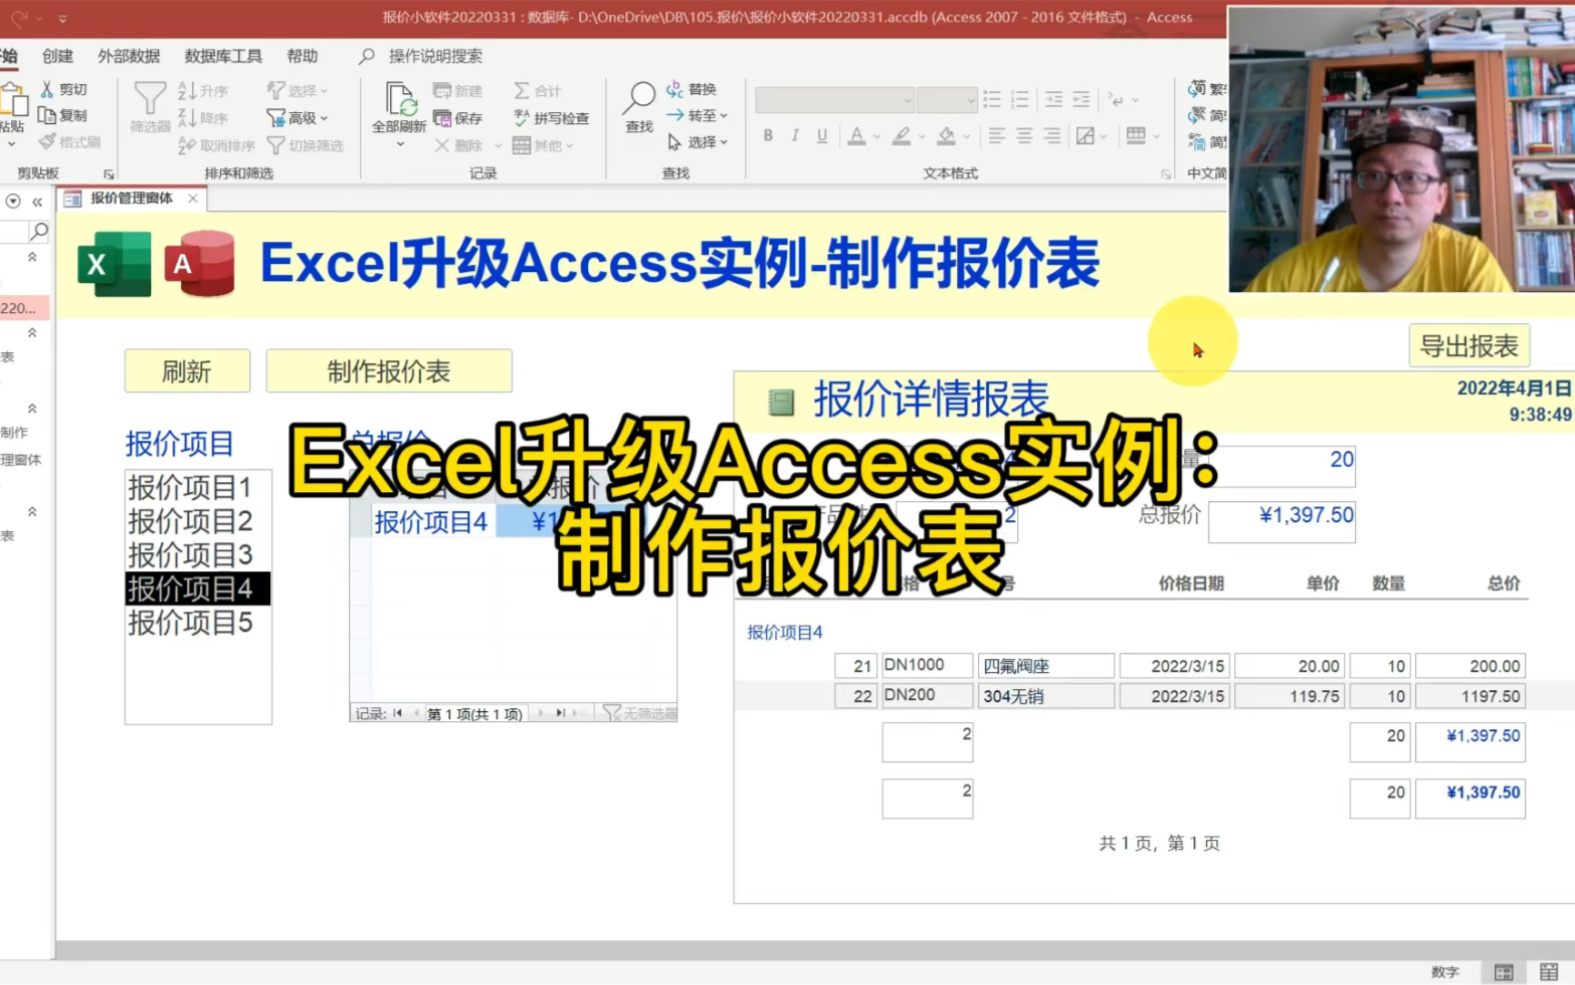Open the Database Tools (数据库工具) tab
This screenshot has height=985, width=1575.
point(223,56)
